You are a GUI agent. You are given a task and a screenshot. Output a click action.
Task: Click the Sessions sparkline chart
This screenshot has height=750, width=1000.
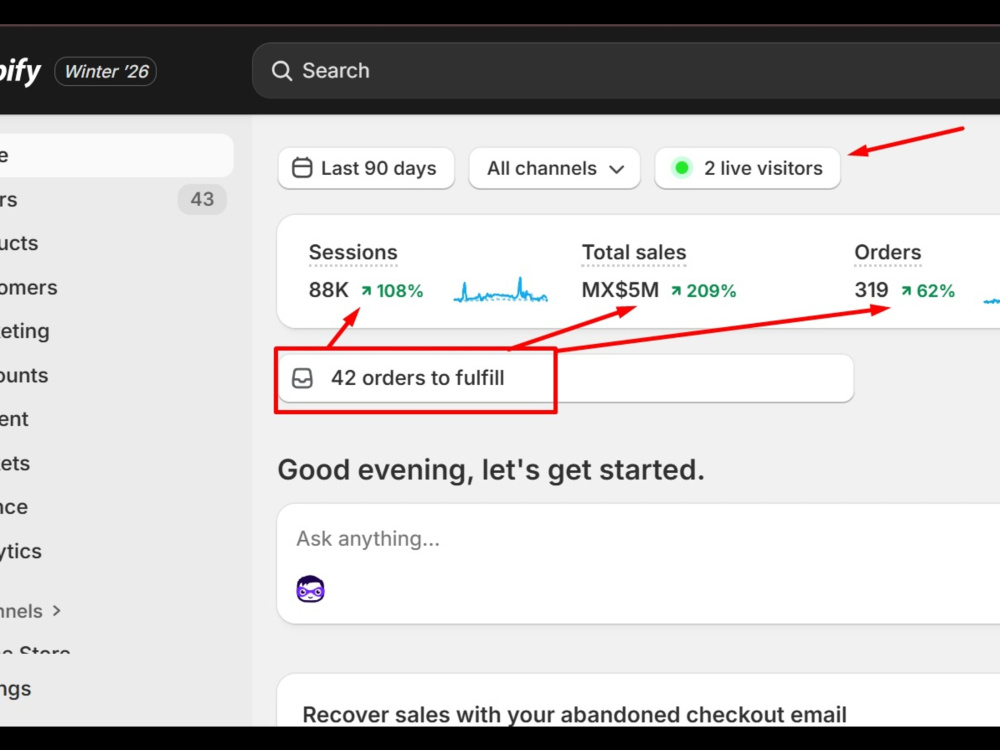click(501, 290)
